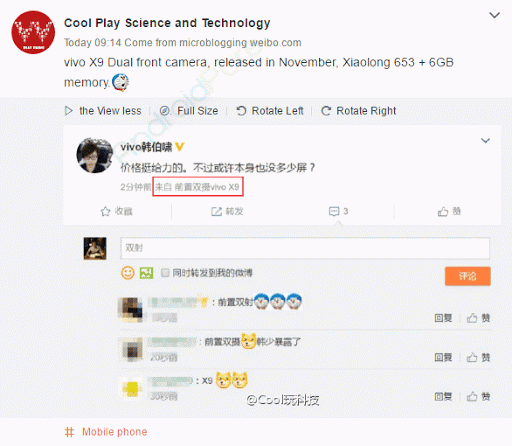This screenshot has height=446, width=512.
Task: Like the X9 comment at the bottom
Action: (x=478, y=396)
